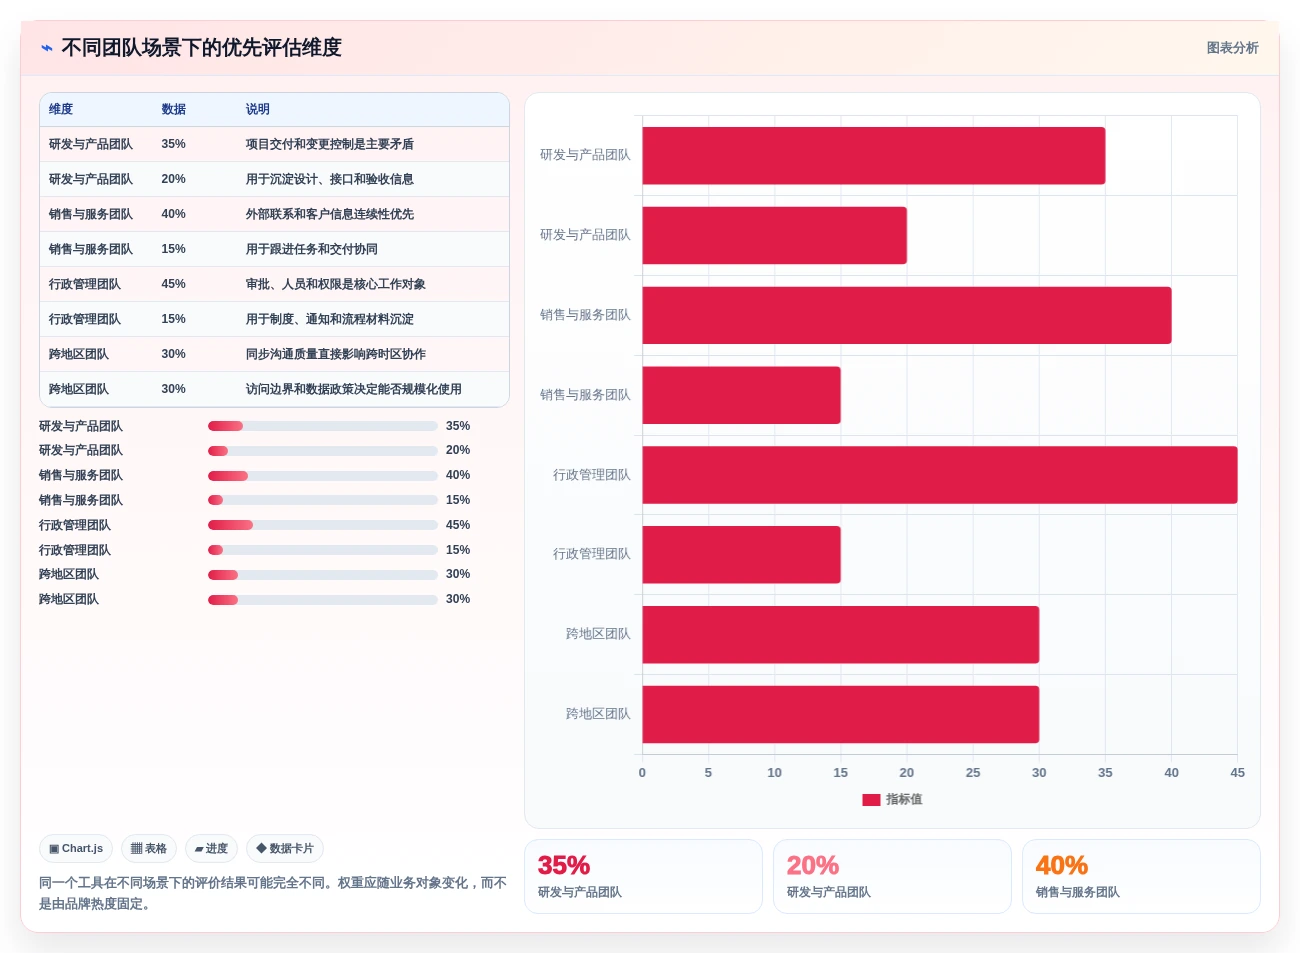Select the 进度 tag
1300x953 pixels.
pos(211,849)
